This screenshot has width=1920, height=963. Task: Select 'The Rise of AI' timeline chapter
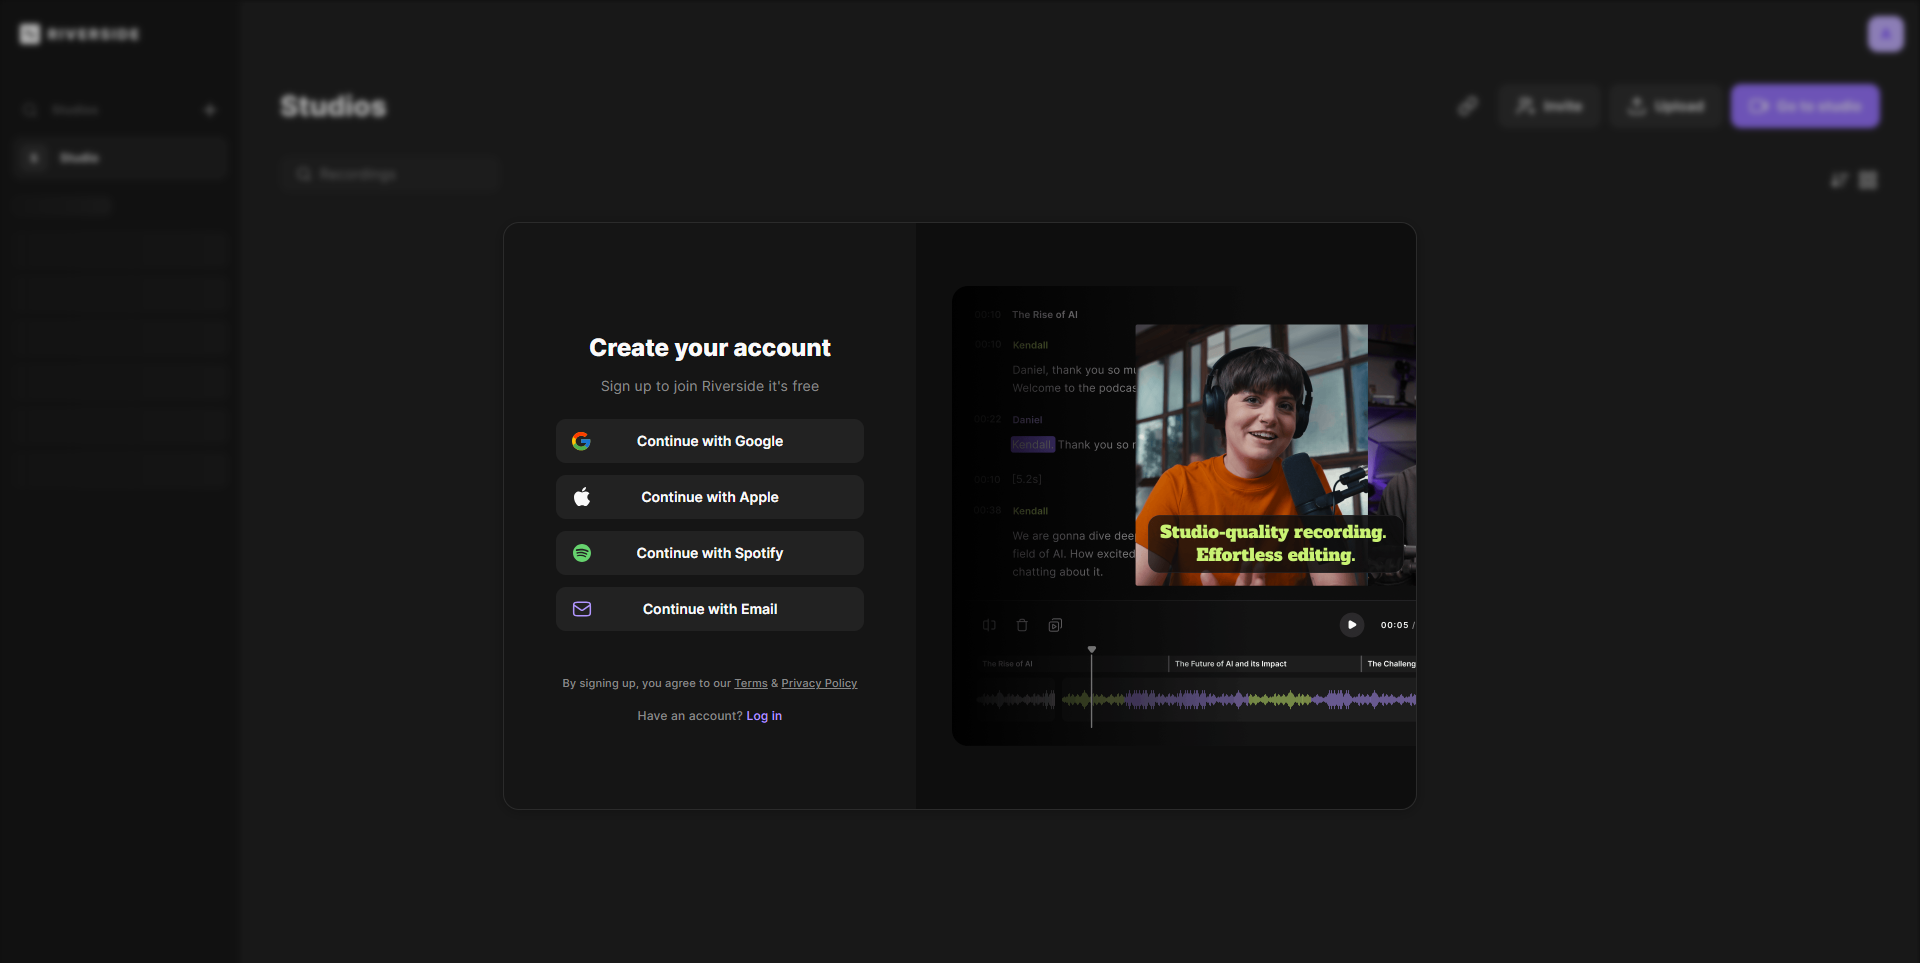coord(1008,664)
